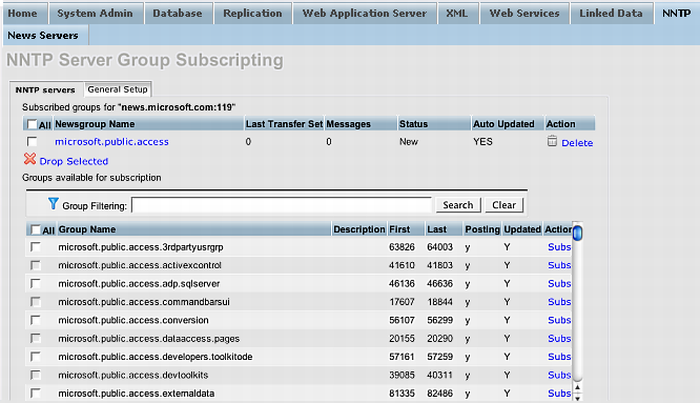Select the XML tab

click(457, 13)
